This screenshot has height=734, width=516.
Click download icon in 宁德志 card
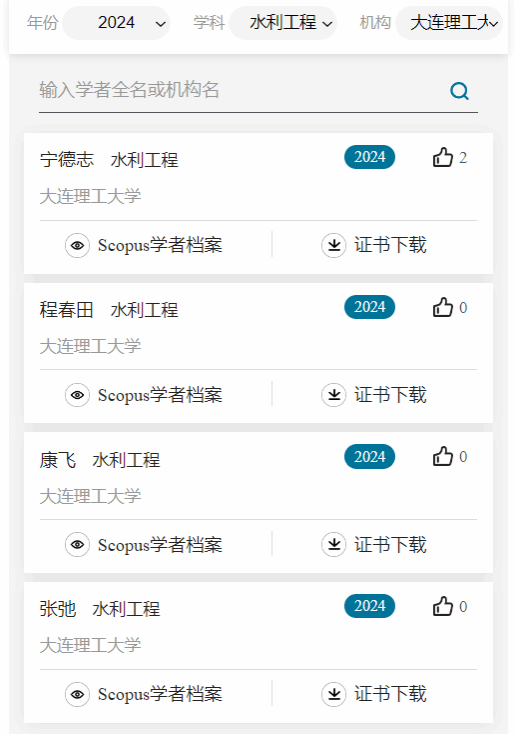pyautogui.click(x=334, y=245)
